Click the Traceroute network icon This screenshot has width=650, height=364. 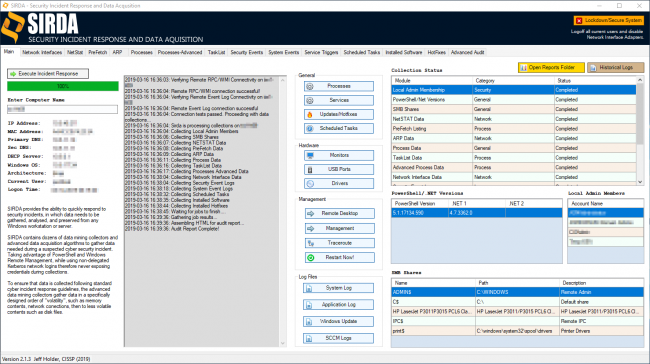click(x=310, y=243)
